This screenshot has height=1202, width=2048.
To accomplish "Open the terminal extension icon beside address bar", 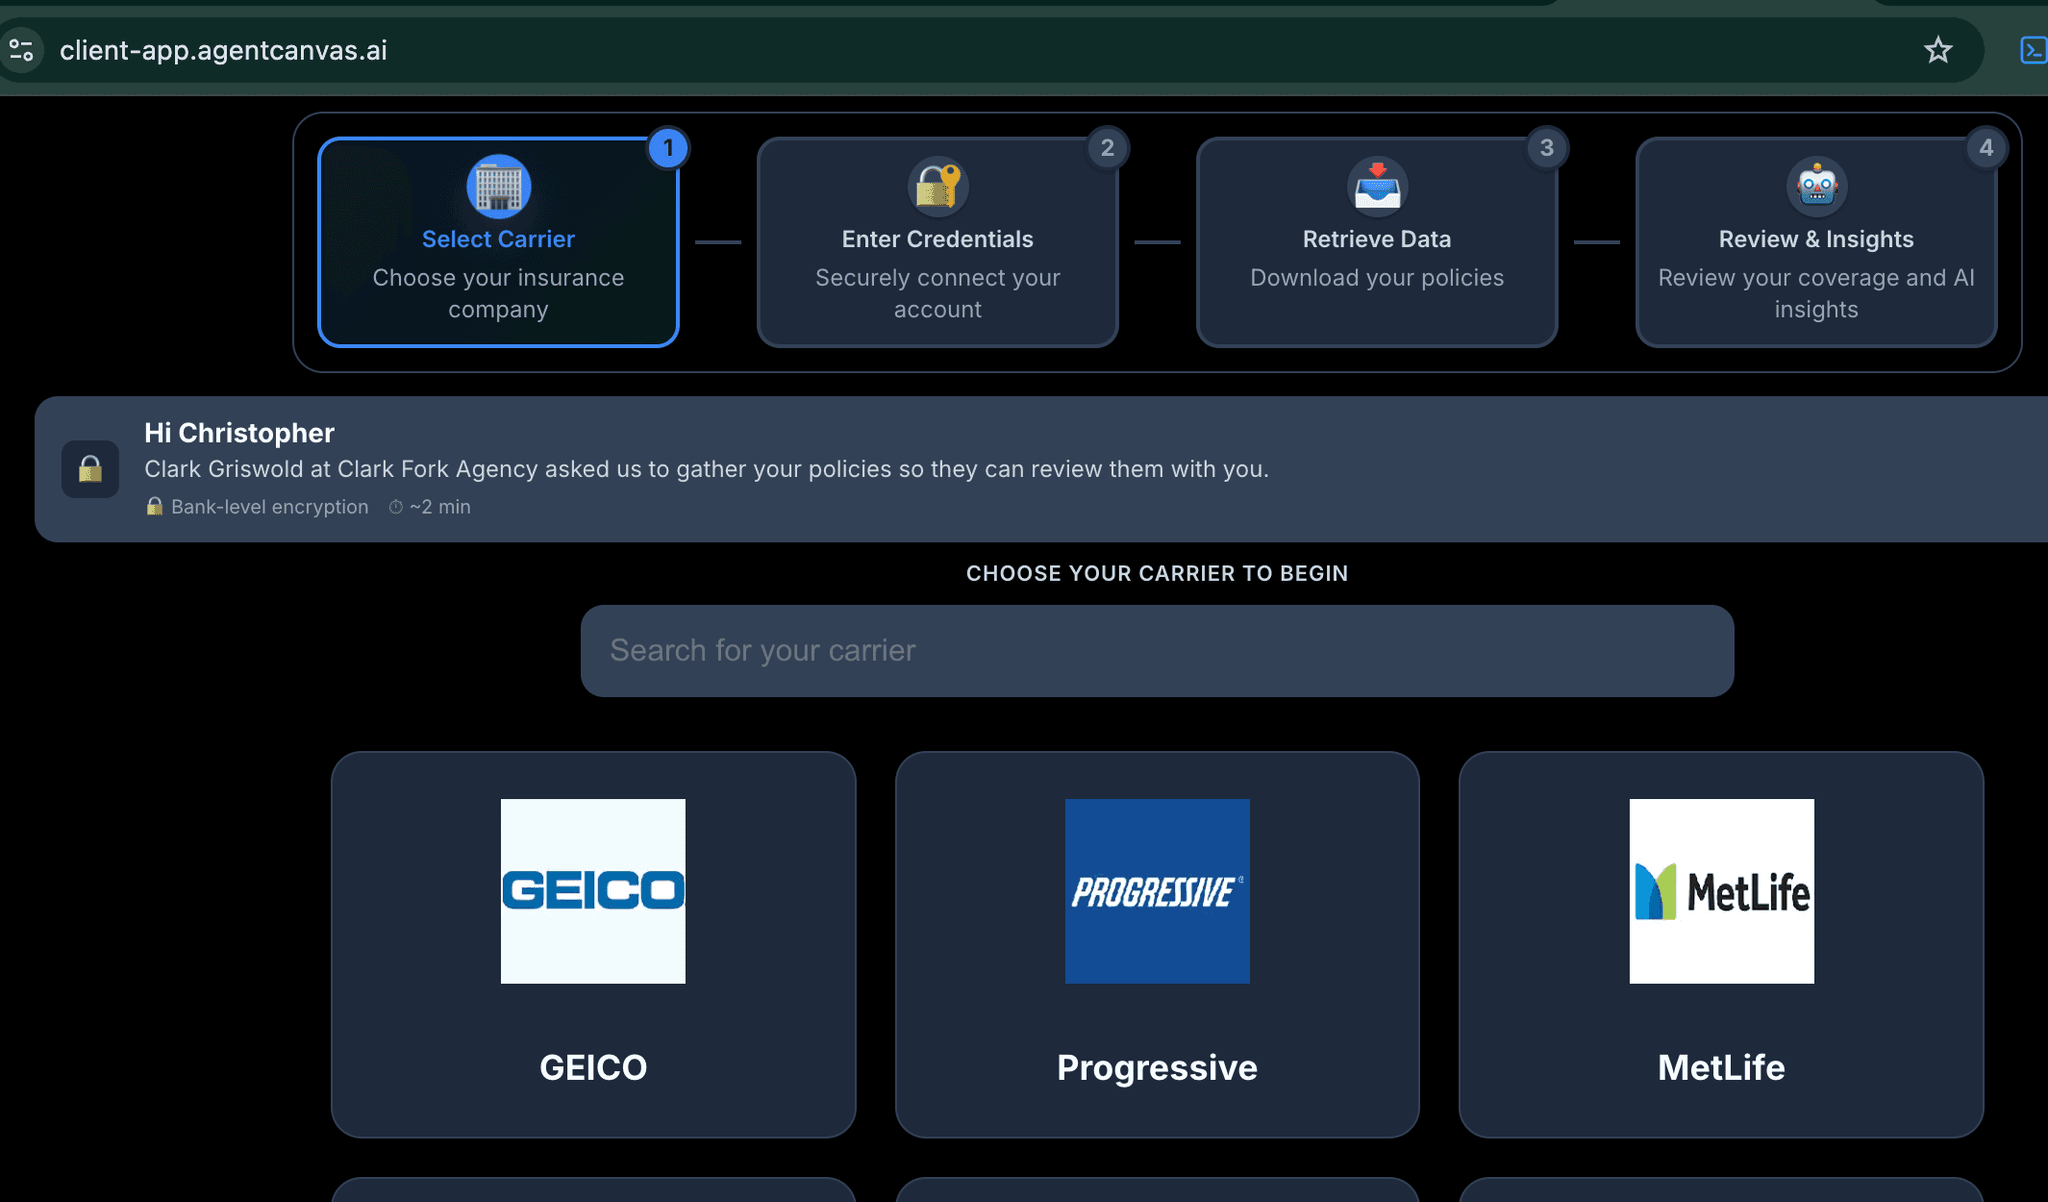I will tap(2033, 50).
